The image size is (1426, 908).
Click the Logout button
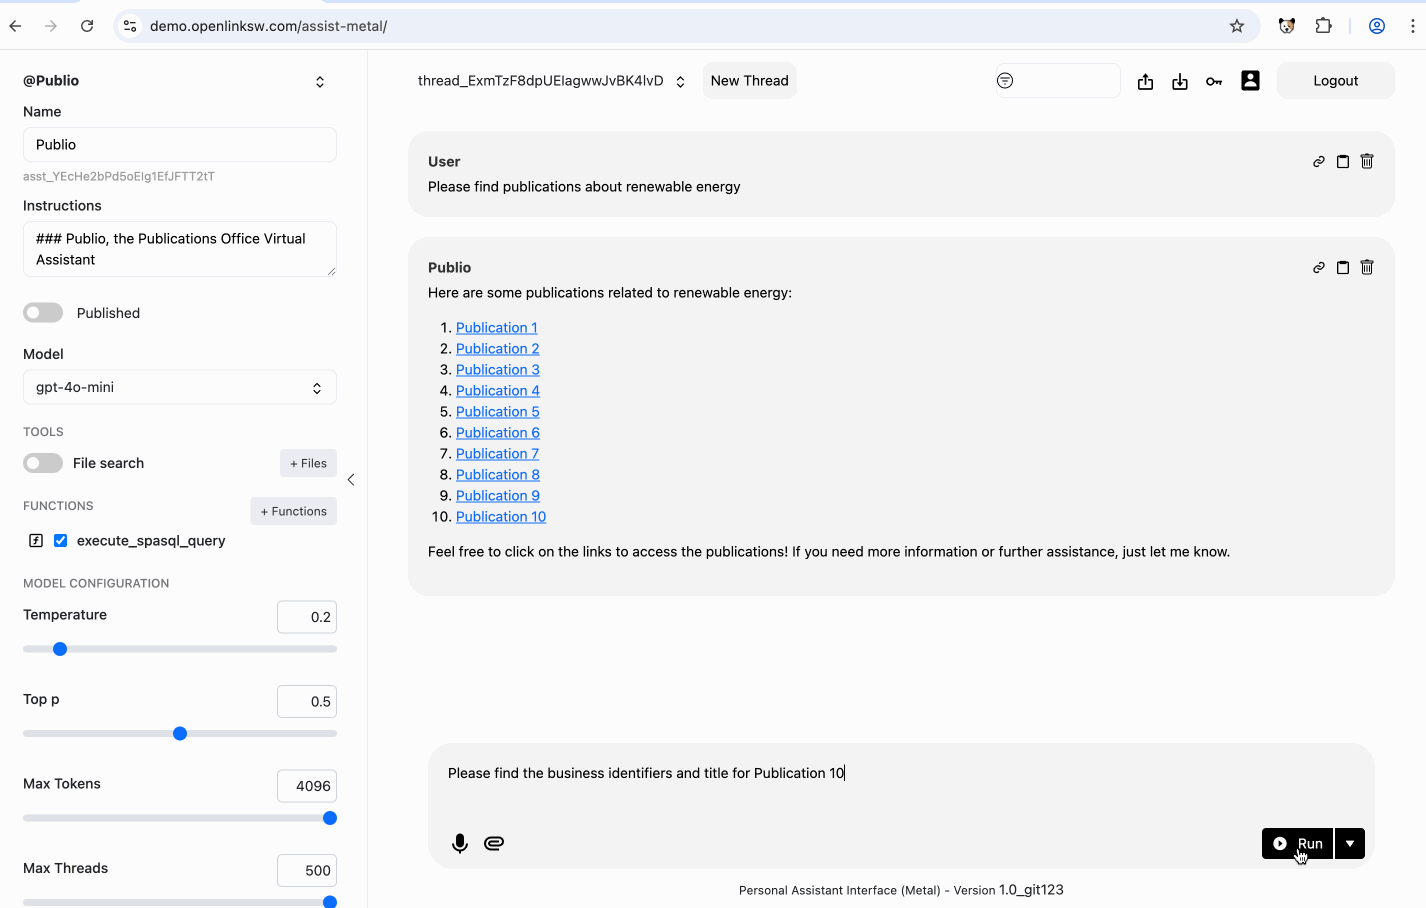point(1336,81)
